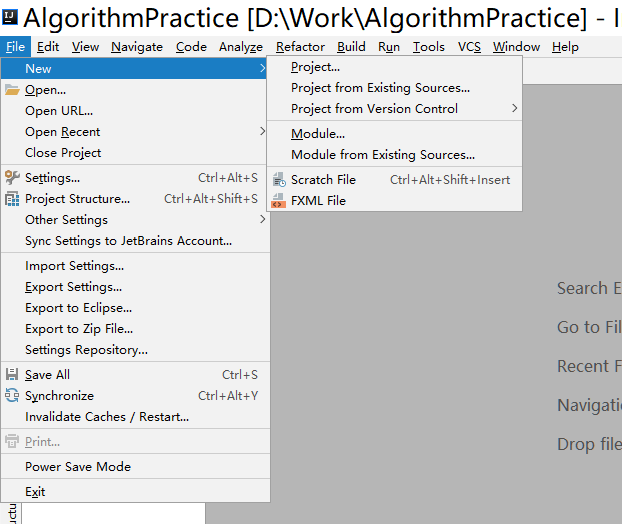The height and width of the screenshot is (524, 622).
Task: Click the FXML File icon
Action: tap(279, 201)
